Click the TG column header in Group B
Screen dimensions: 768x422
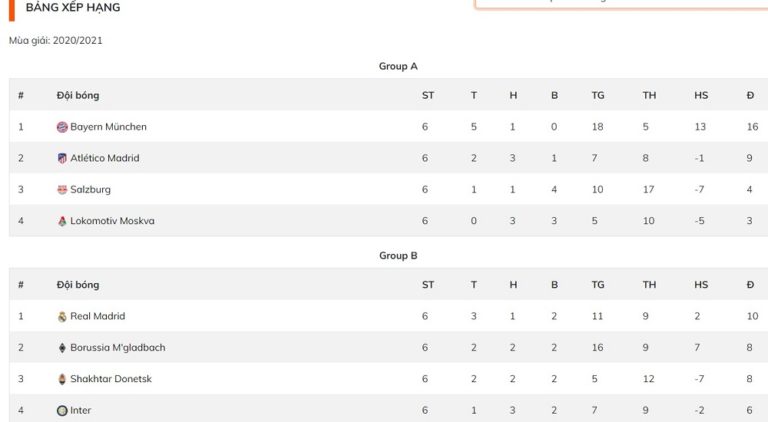pos(598,285)
